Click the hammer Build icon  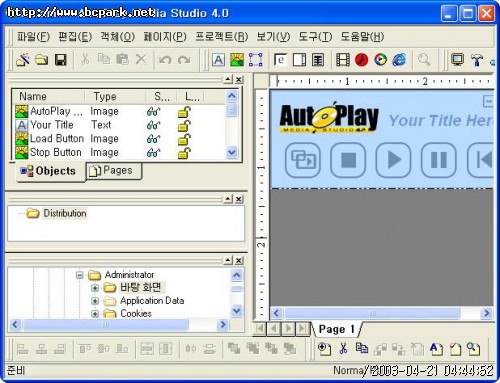point(477,60)
